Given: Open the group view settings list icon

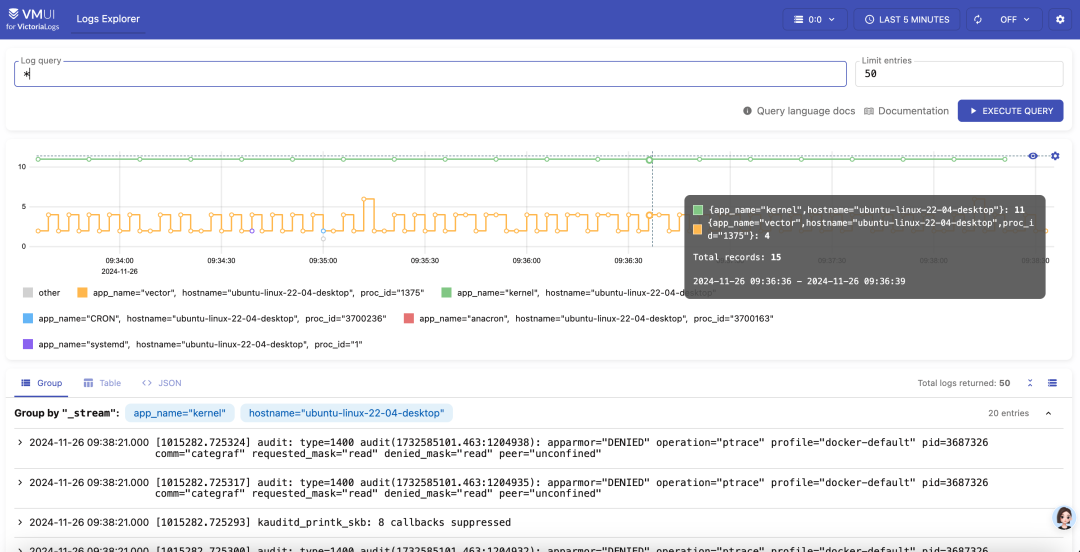Looking at the screenshot, I should pyautogui.click(x=1052, y=383).
